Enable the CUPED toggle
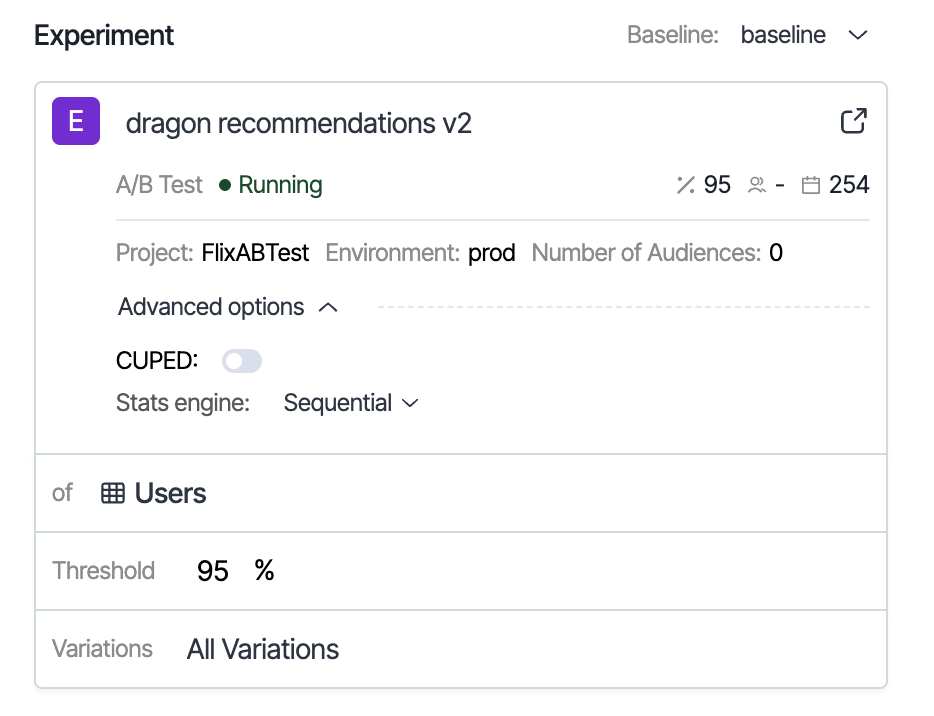This screenshot has width=934, height=716. click(x=242, y=361)
